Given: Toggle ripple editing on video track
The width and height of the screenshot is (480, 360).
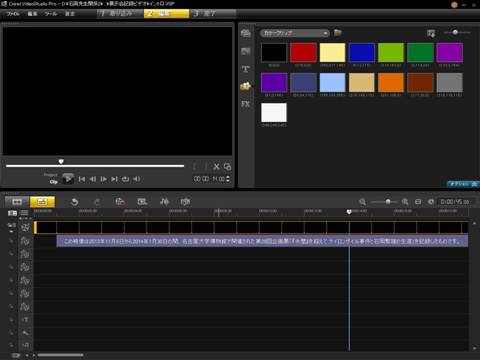Looking at the screenshot, I should [x=12, y=227].
